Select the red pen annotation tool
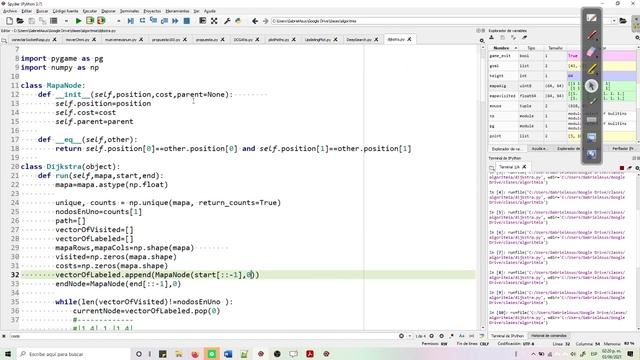Image resolution: width=640 pixels, height=360 pixels. click(x=592, y=35)
